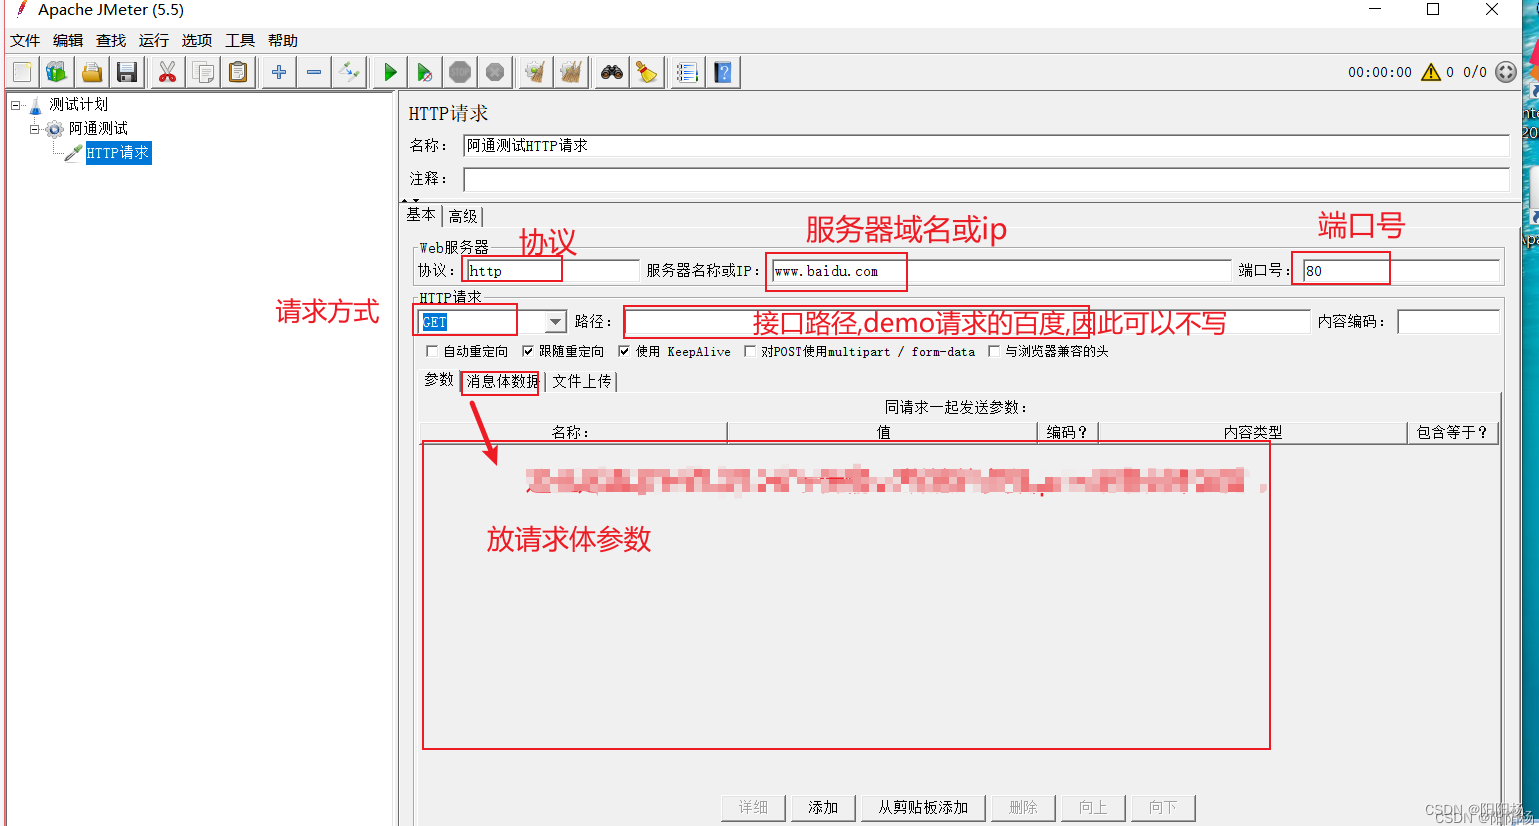Image resolution: width=1539 pixels, height=826 pixels.
Task: Click the Toggle enable/disable toolbar icon
Action: click(x=349, y=72)
